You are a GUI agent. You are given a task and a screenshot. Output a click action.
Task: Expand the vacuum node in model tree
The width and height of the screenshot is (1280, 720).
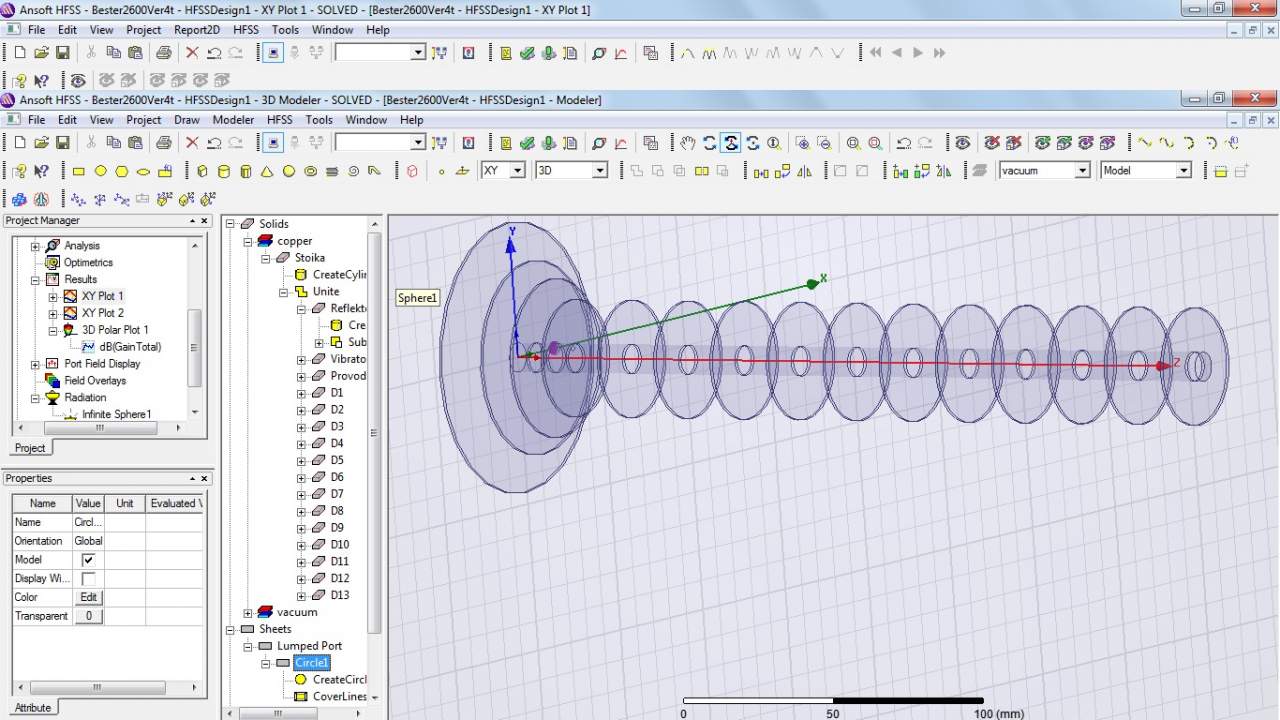coord(248,613)
